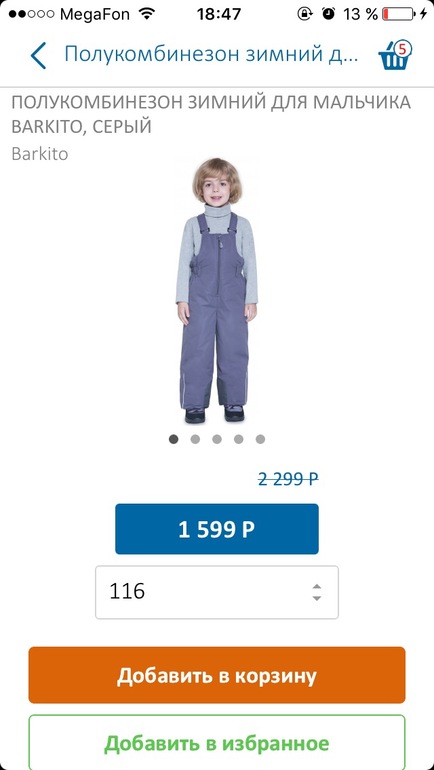Viewport: 434px width, 770px height.
Task: Tap the back chevron arrow
Action: tap(38, 55)
